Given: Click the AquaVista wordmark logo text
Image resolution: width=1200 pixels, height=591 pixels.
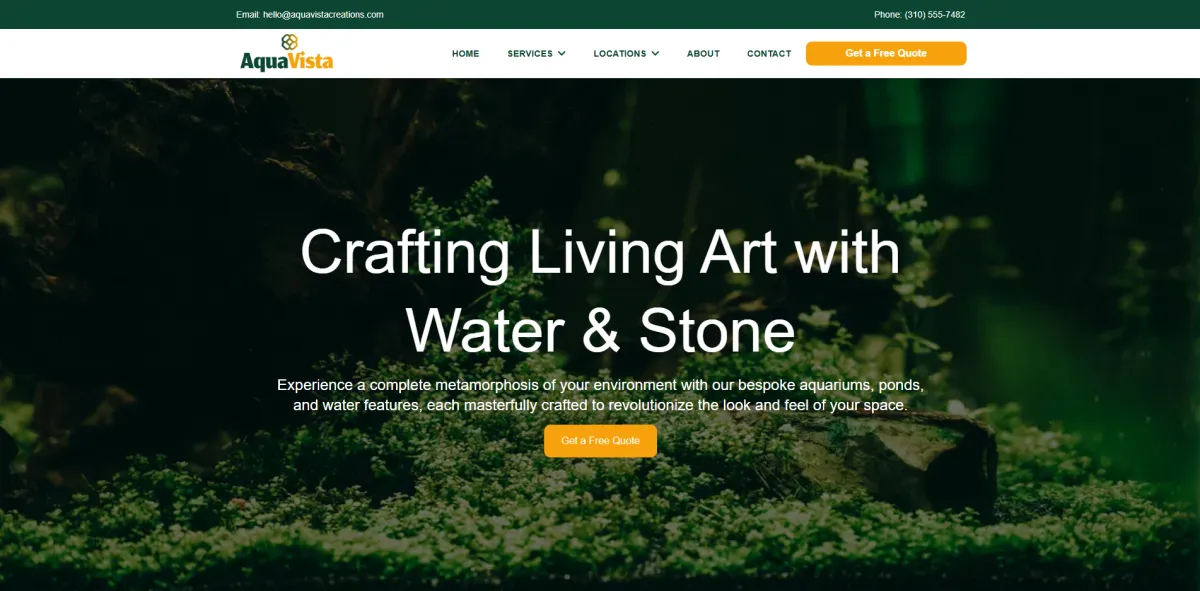Looking at the screenshot, I should (x=287, y=61).
